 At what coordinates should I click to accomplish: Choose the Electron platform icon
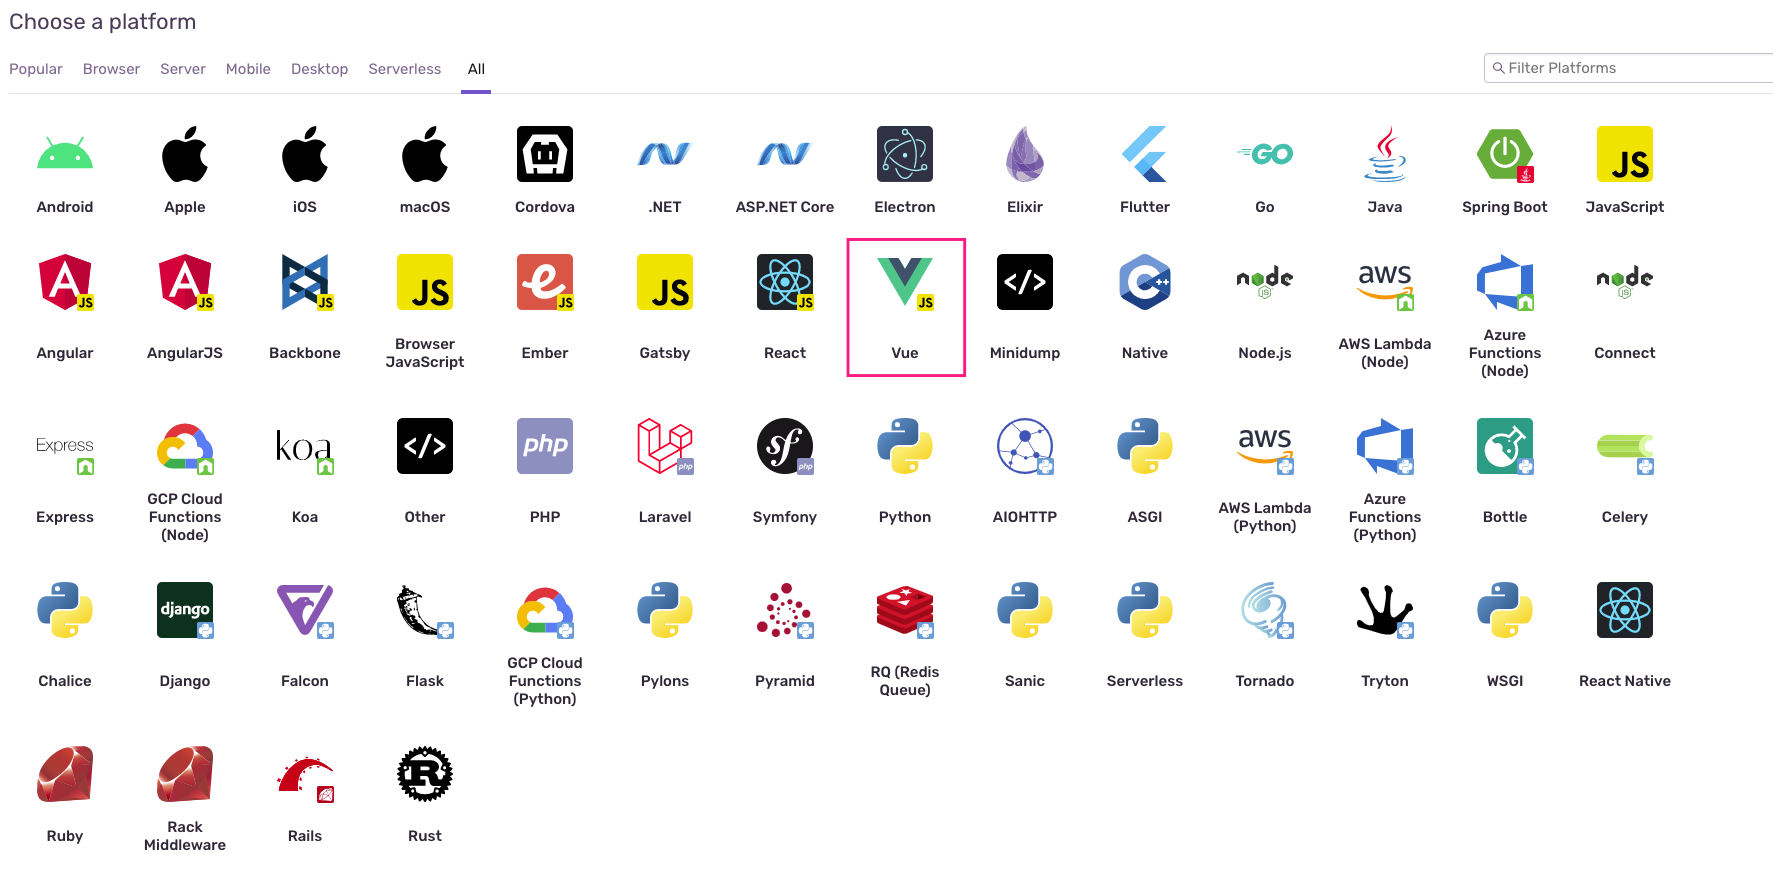[905, 154]
